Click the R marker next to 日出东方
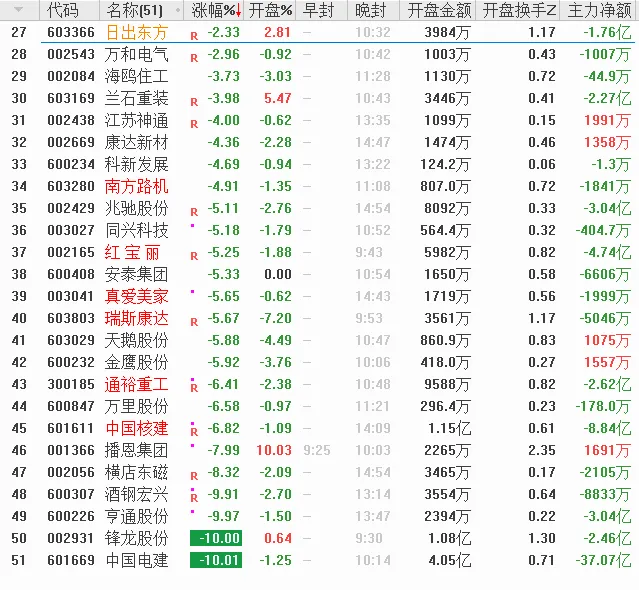Screen dimensions: 639x590 pyautogui.click(x=194, y=36)
